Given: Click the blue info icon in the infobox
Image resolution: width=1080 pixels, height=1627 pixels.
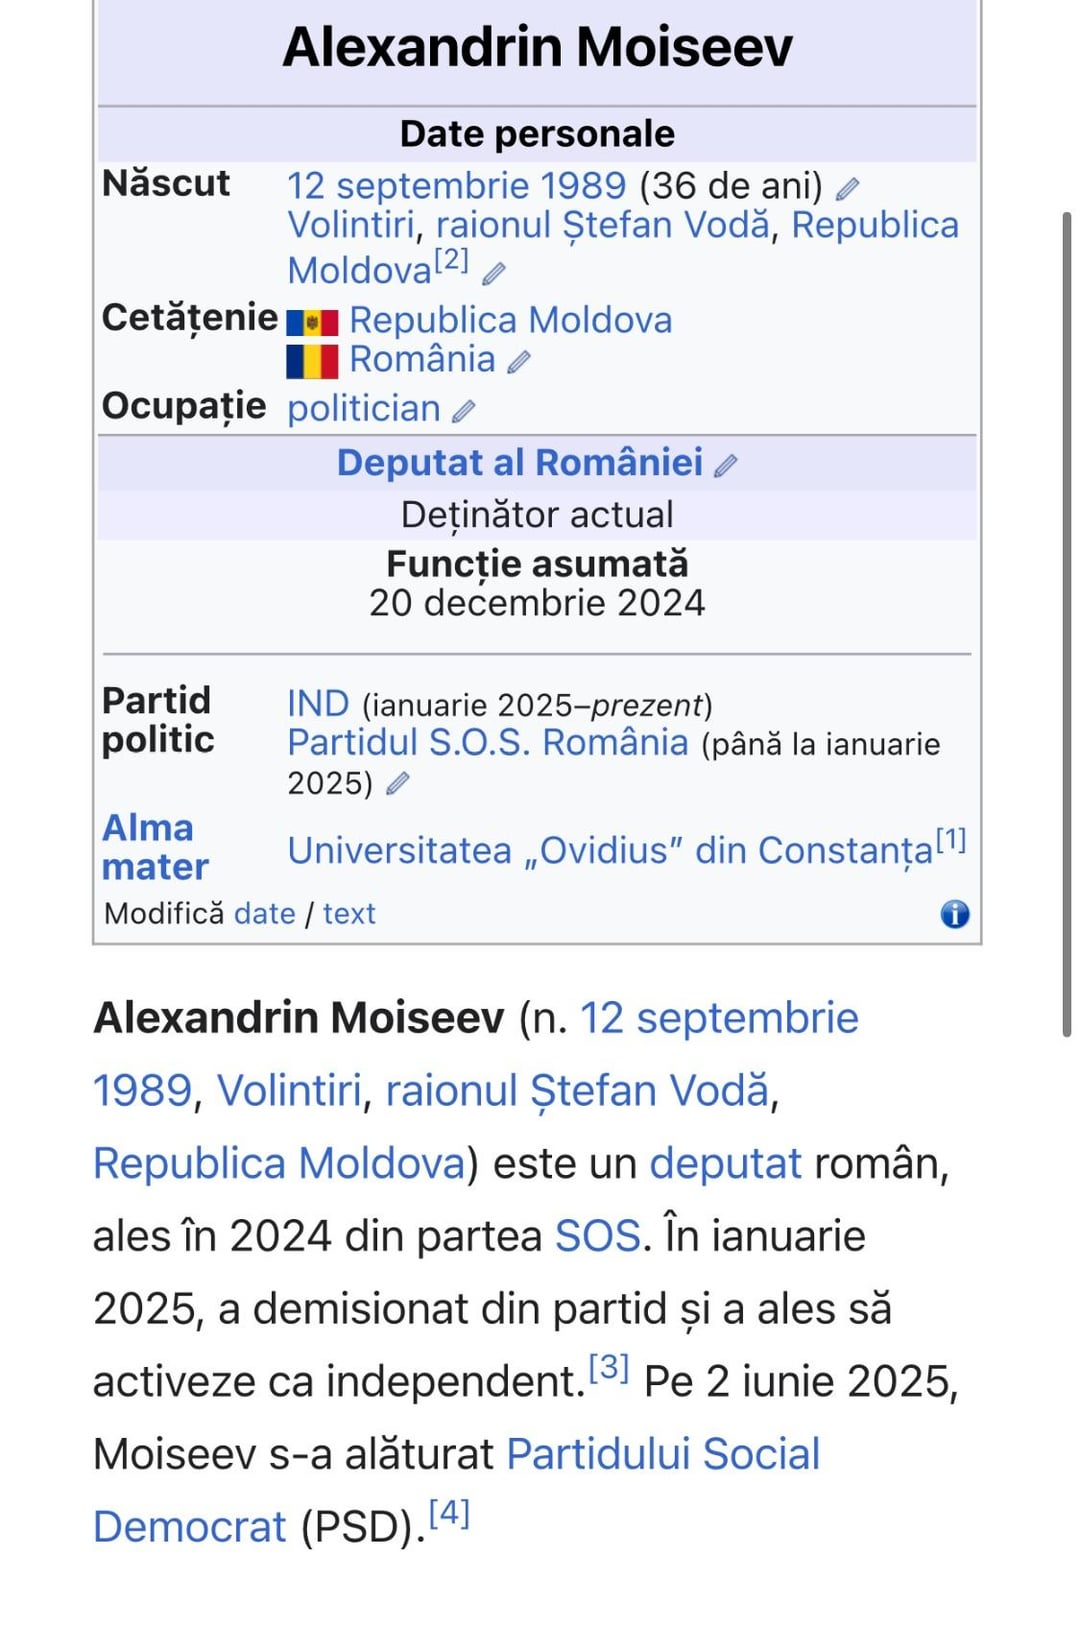Looking at the screenshot, I should 954,914.
